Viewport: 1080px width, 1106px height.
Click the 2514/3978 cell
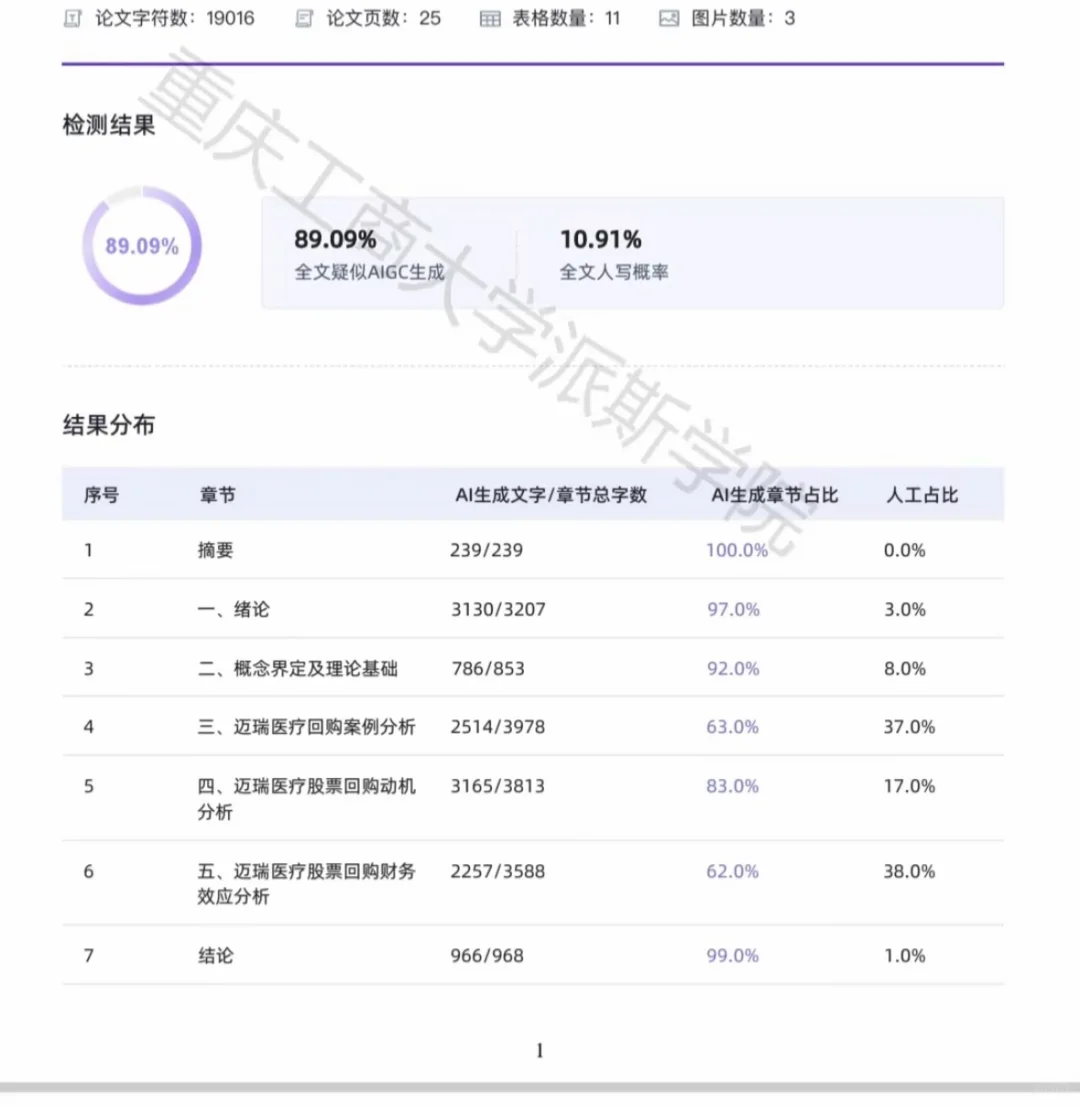coord(498,727)
